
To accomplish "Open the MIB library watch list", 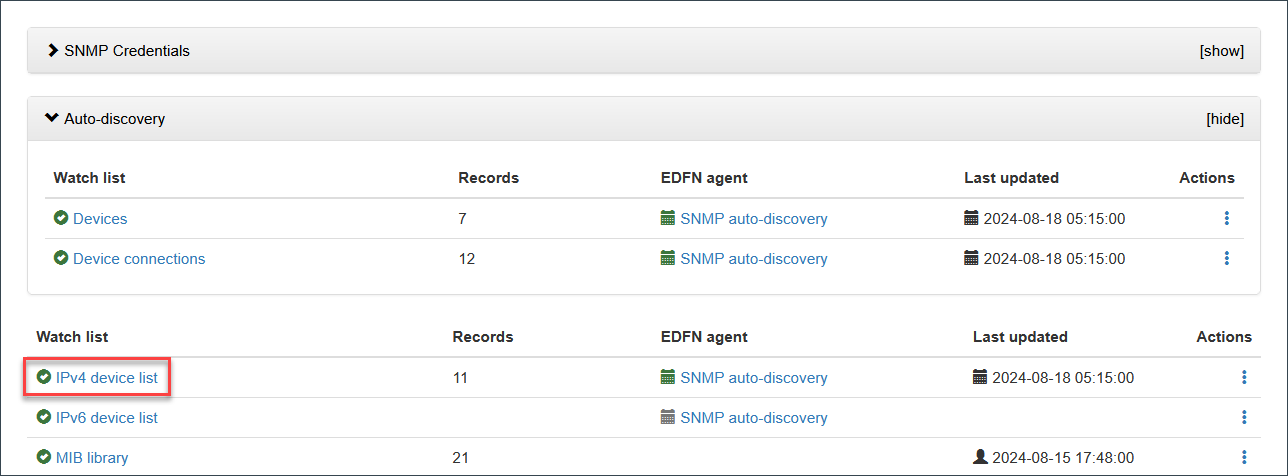I will (x=92, y=458).
